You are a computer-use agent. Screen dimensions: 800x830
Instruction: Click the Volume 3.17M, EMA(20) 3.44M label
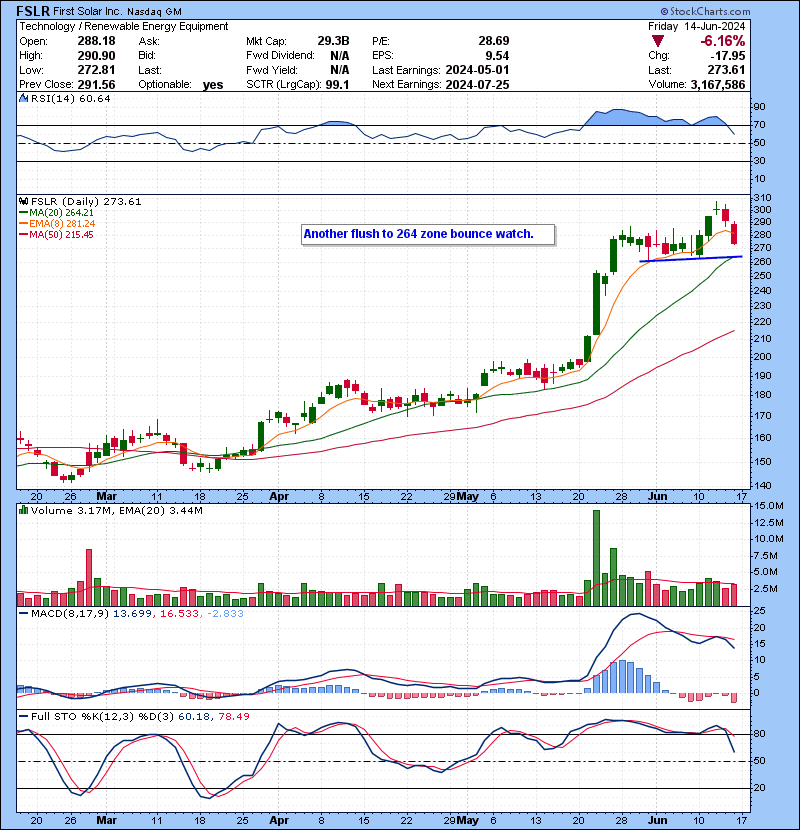[116, 511]
